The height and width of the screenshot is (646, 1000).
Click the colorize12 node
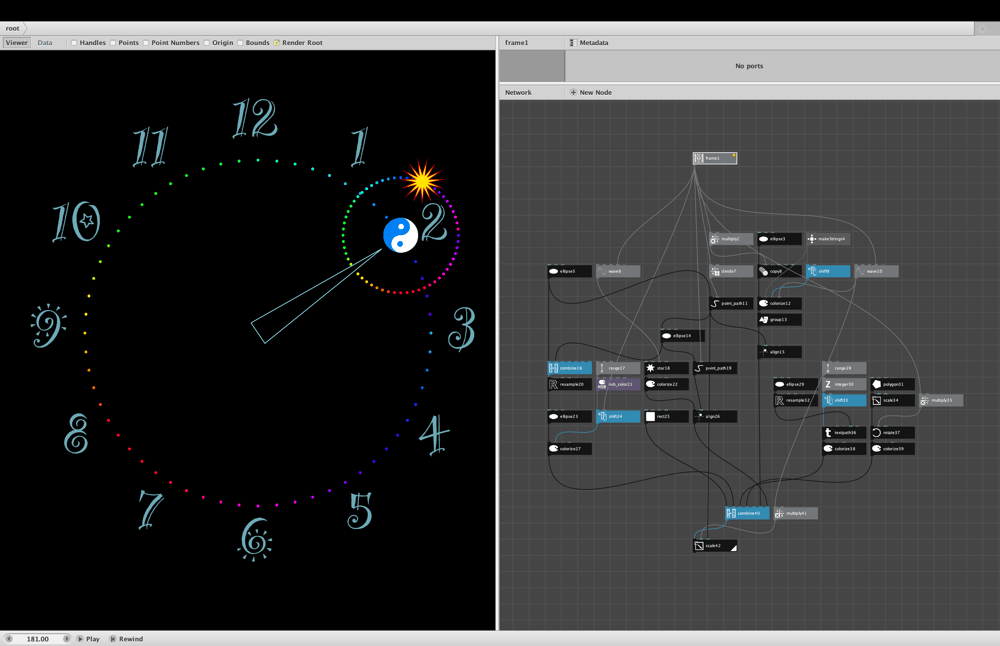[x=779, y=304]
